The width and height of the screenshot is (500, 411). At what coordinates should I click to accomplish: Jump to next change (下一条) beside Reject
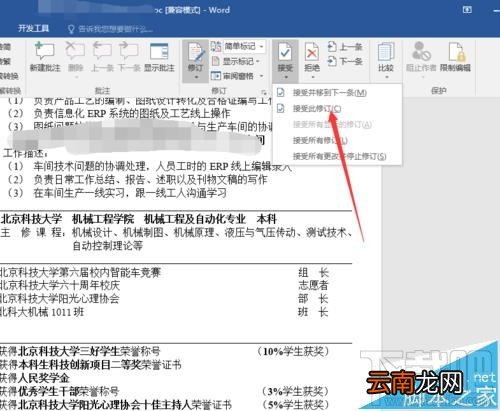[345, 61]
